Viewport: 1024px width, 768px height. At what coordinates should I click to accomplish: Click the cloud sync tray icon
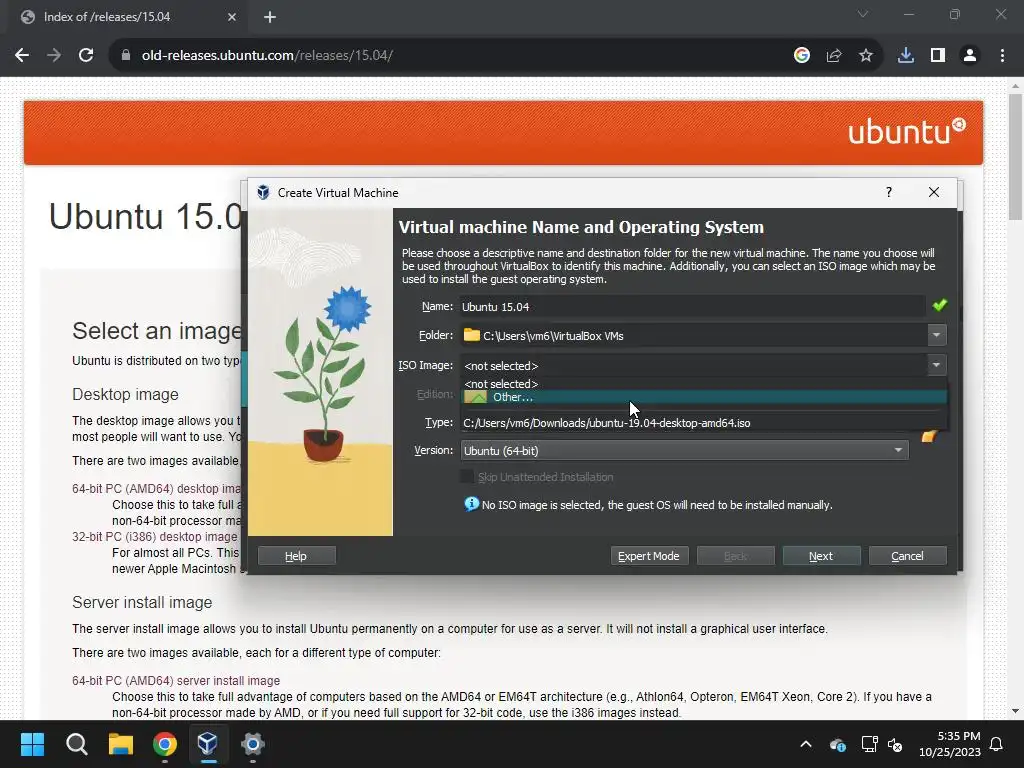pyautogui.click(x=837, y=744)
